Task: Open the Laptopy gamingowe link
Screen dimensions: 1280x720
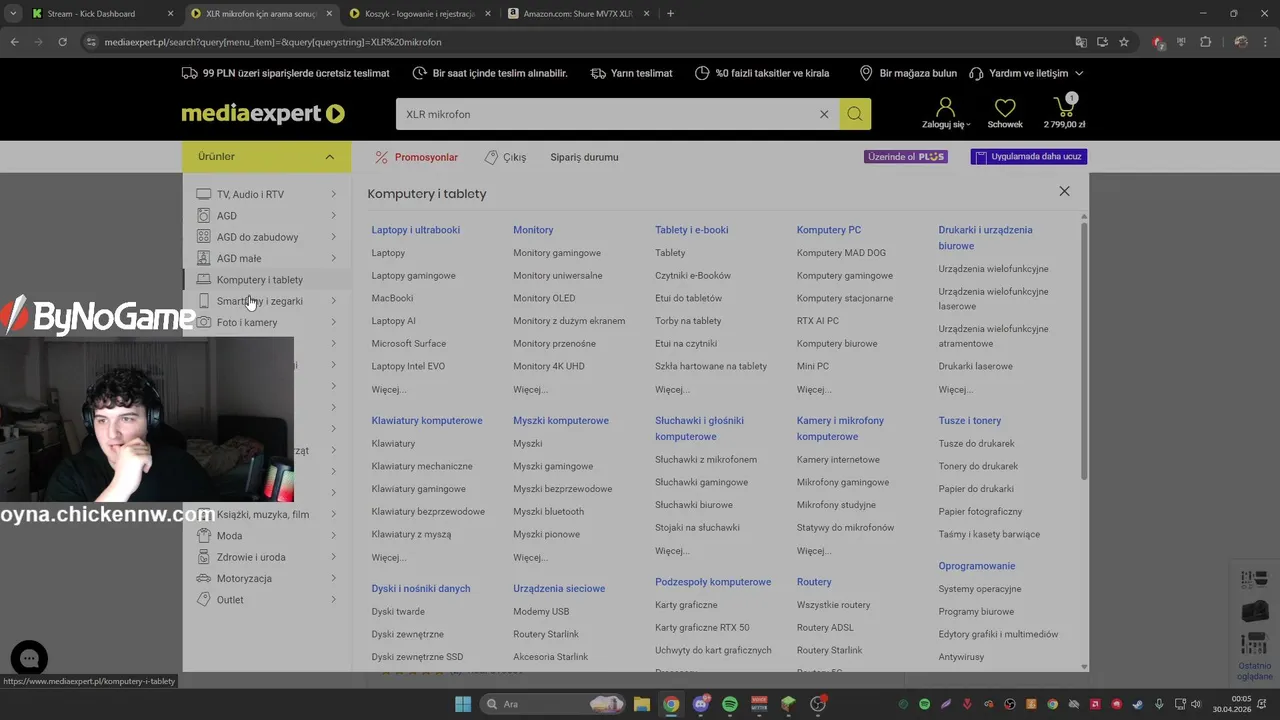Action: pos(413,275)
